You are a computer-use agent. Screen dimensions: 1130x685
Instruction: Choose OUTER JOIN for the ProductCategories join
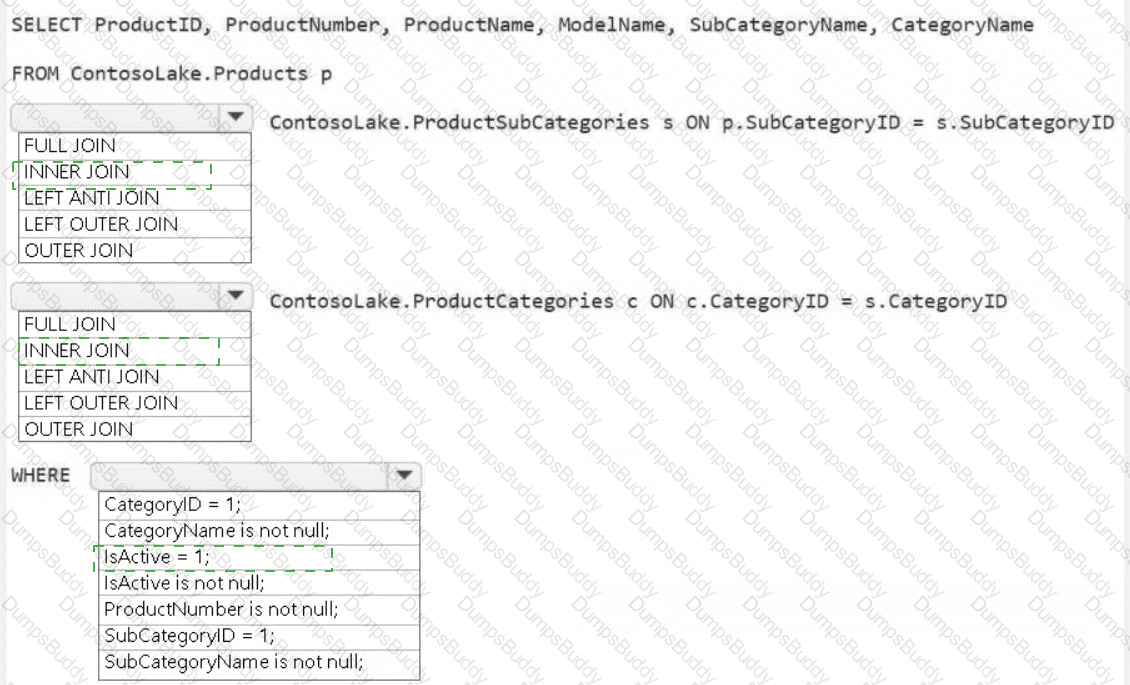coord(78,429)
